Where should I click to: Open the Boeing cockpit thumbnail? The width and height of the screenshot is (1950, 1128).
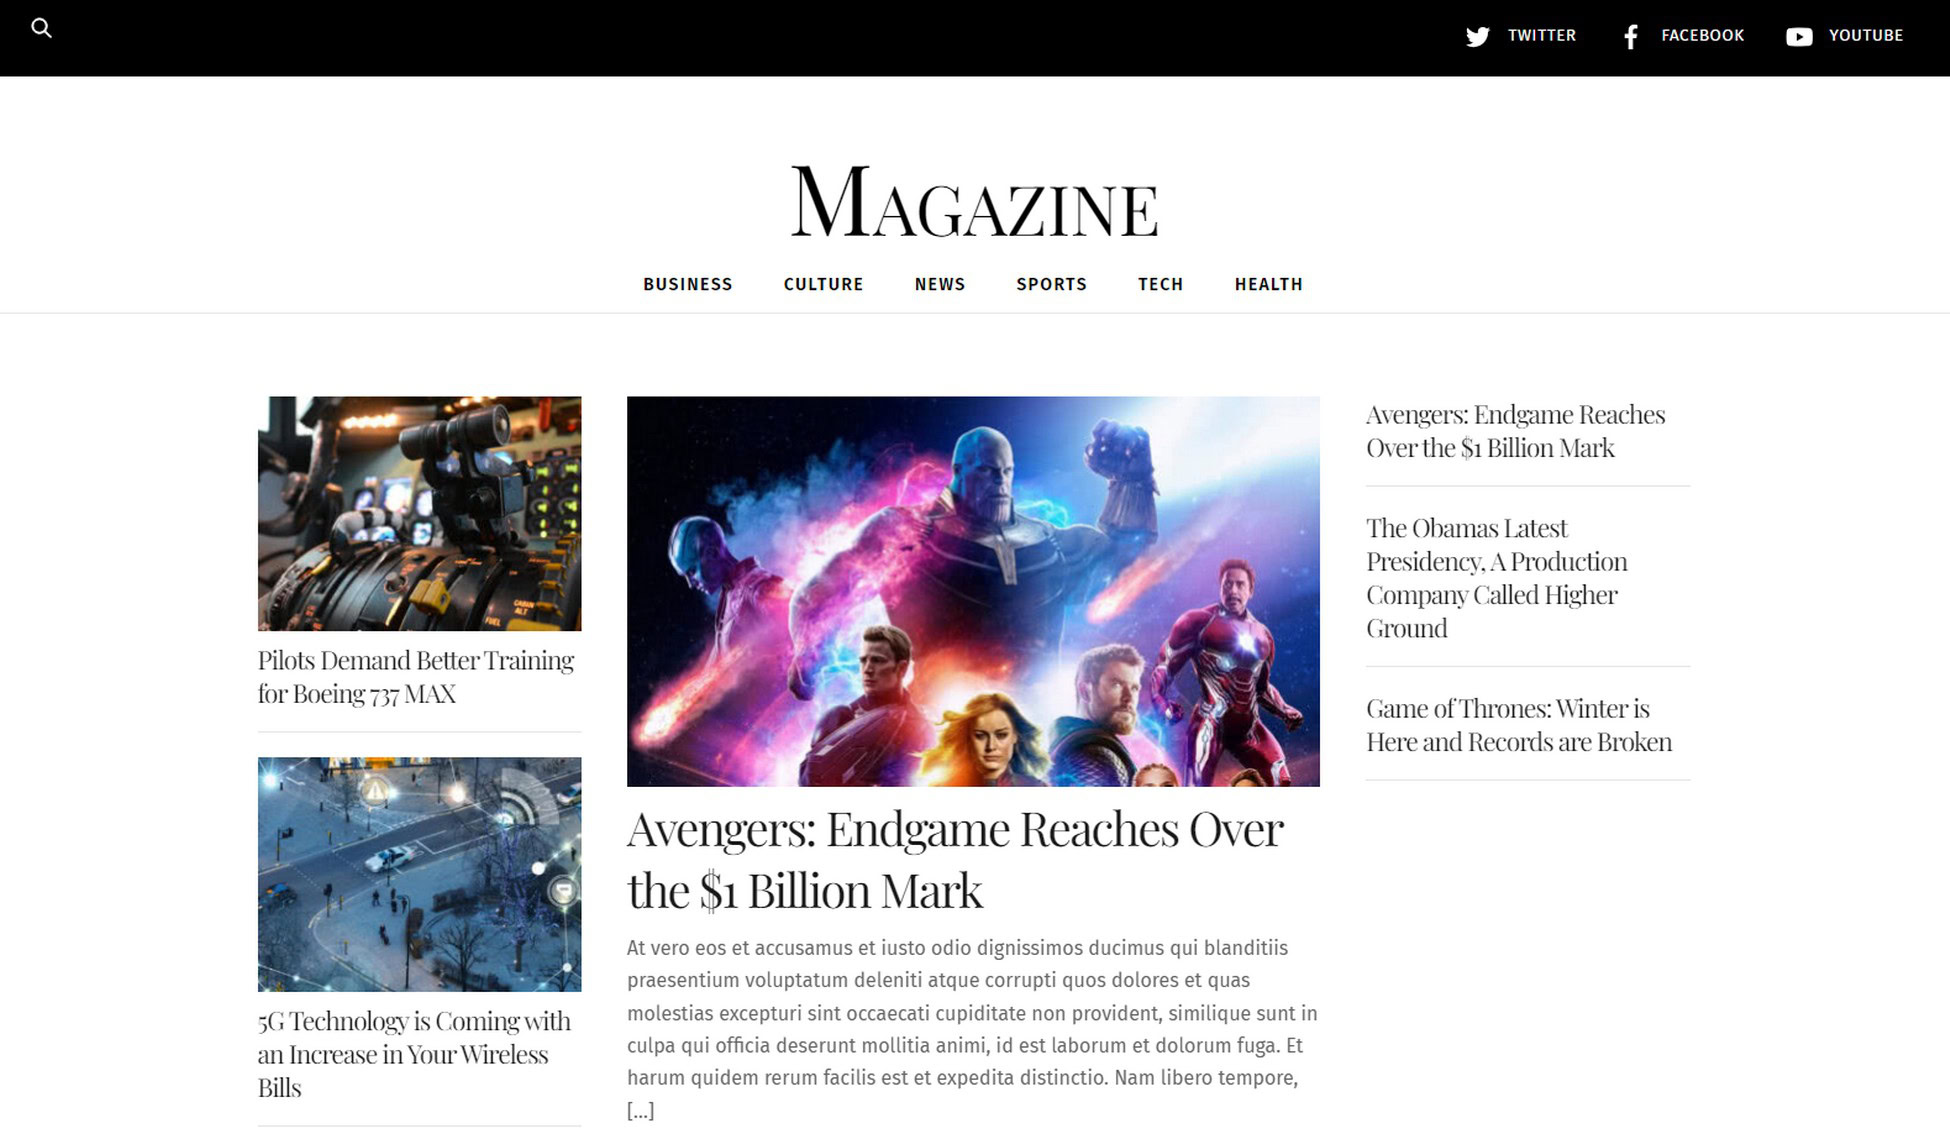pos(419,513)
